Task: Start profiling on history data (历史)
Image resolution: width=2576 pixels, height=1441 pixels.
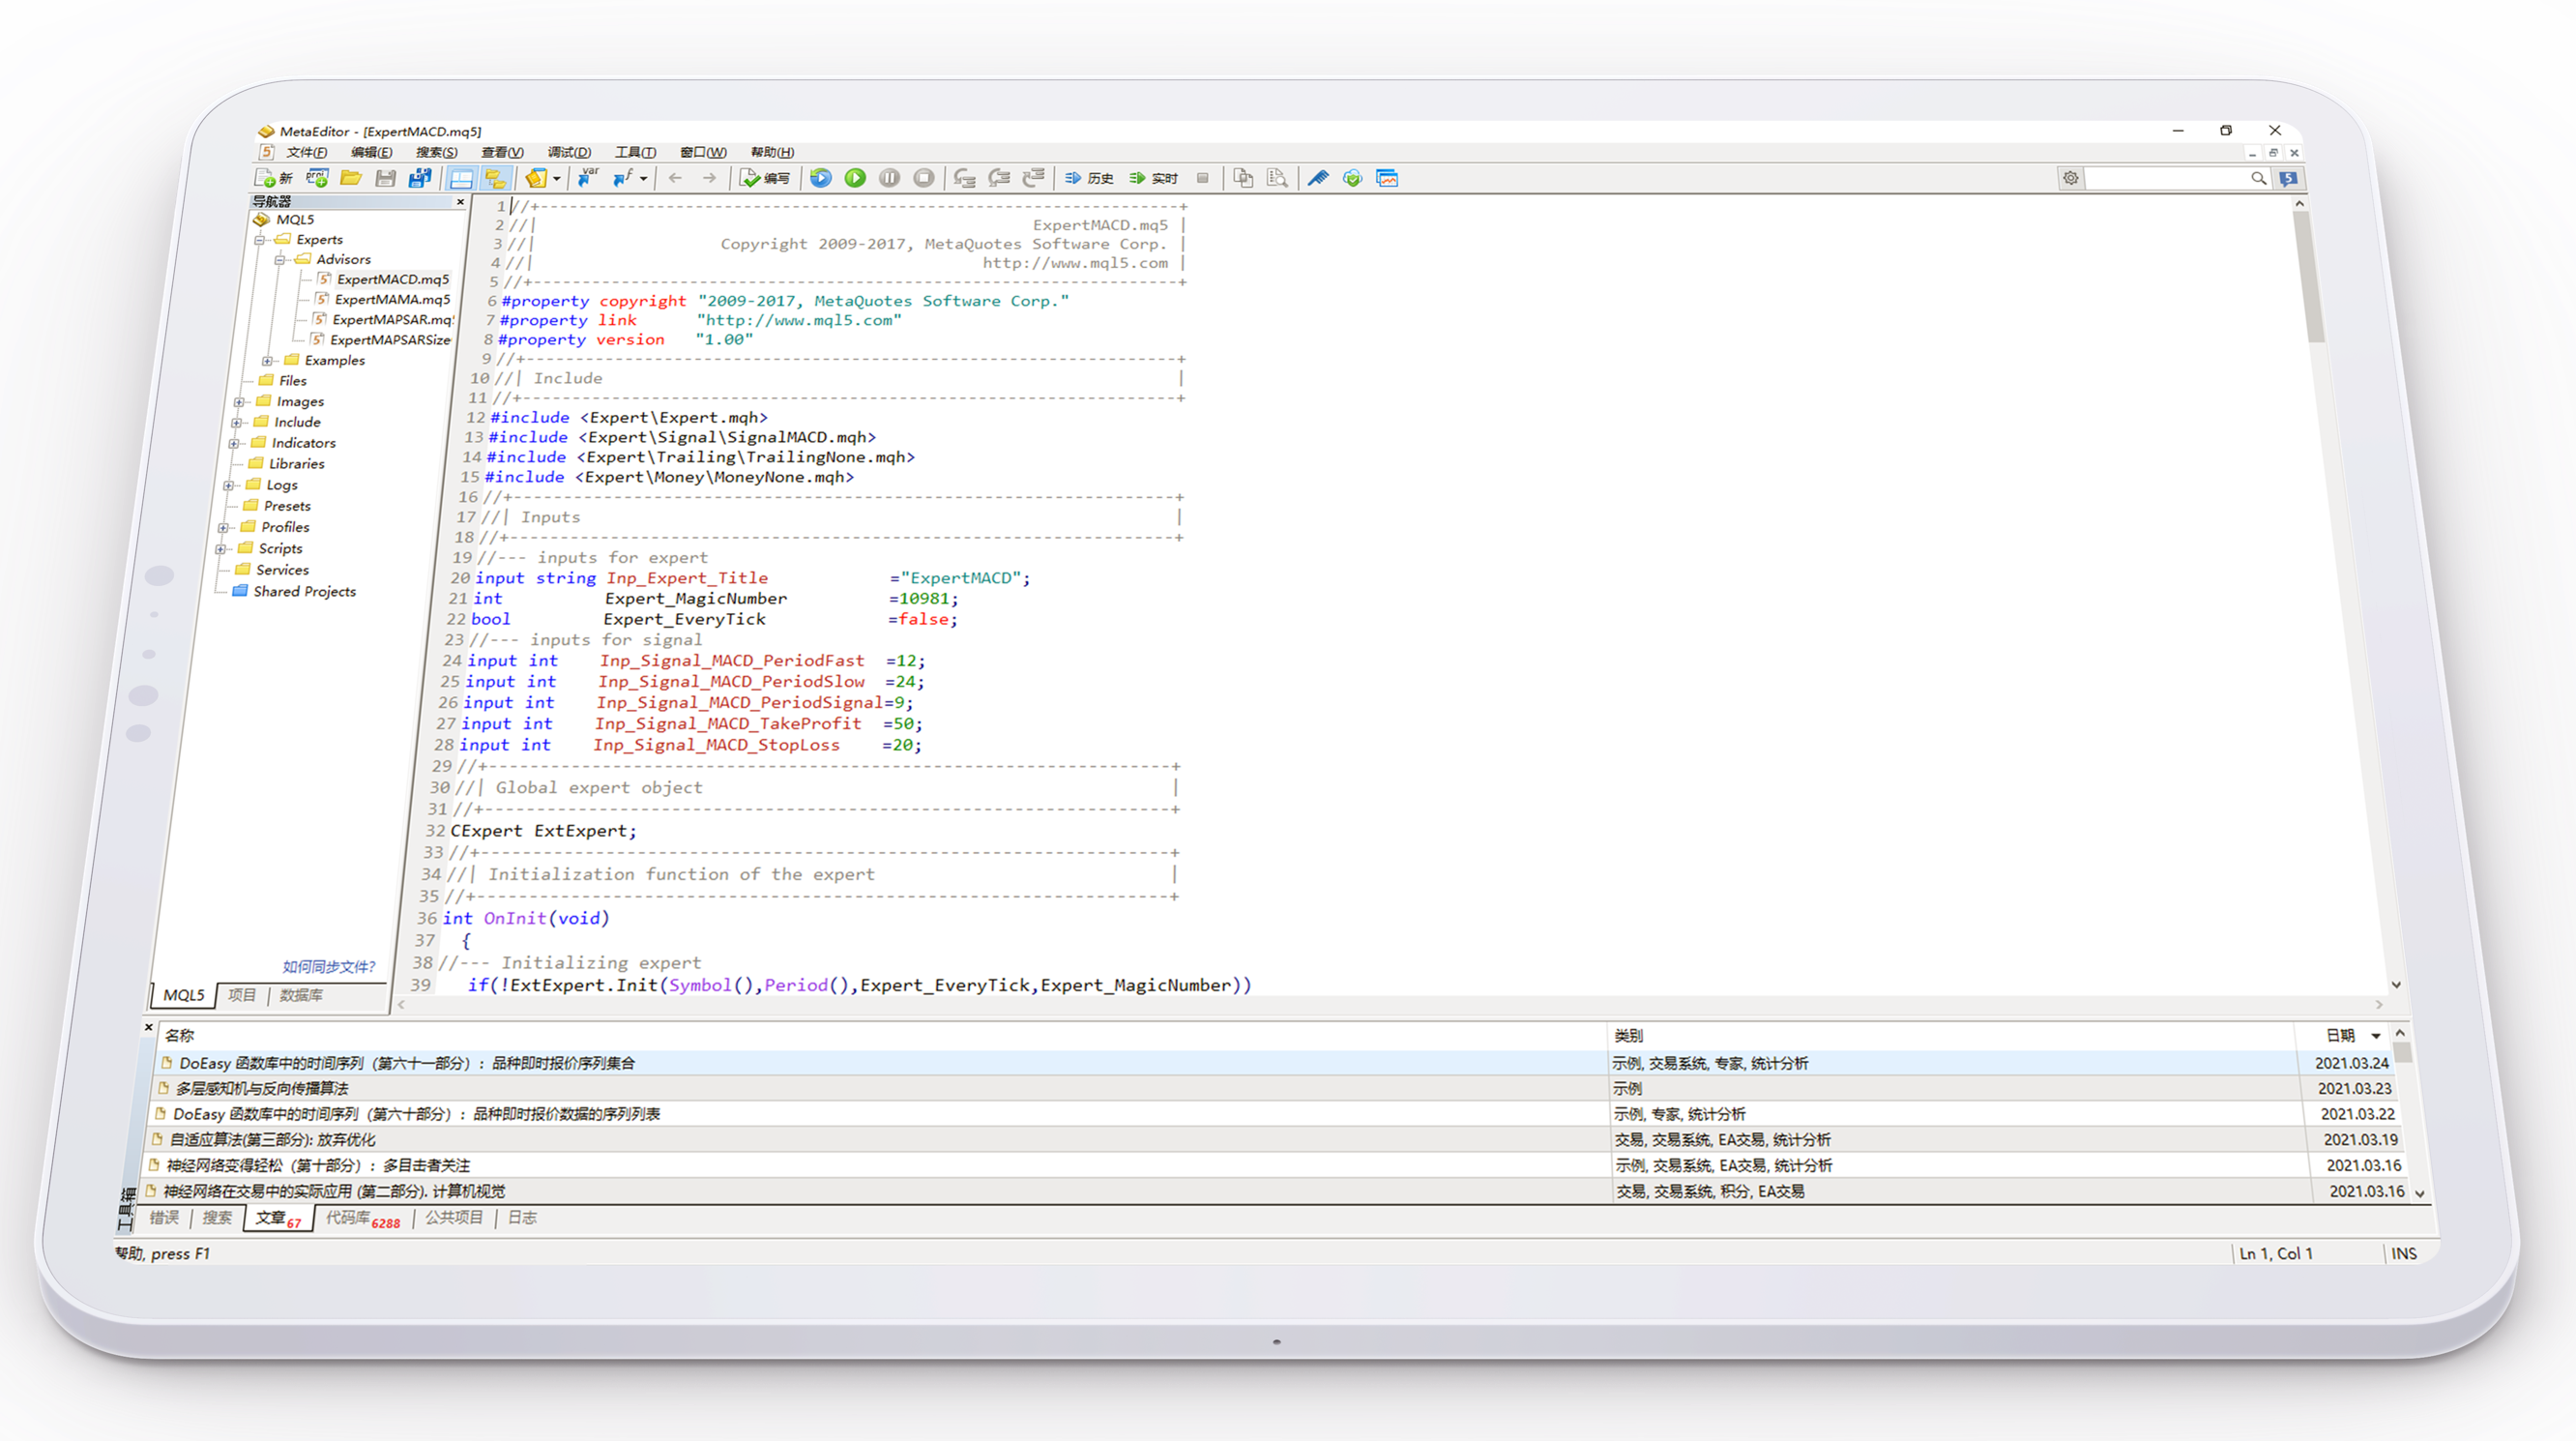Action: pos(1090,178)
